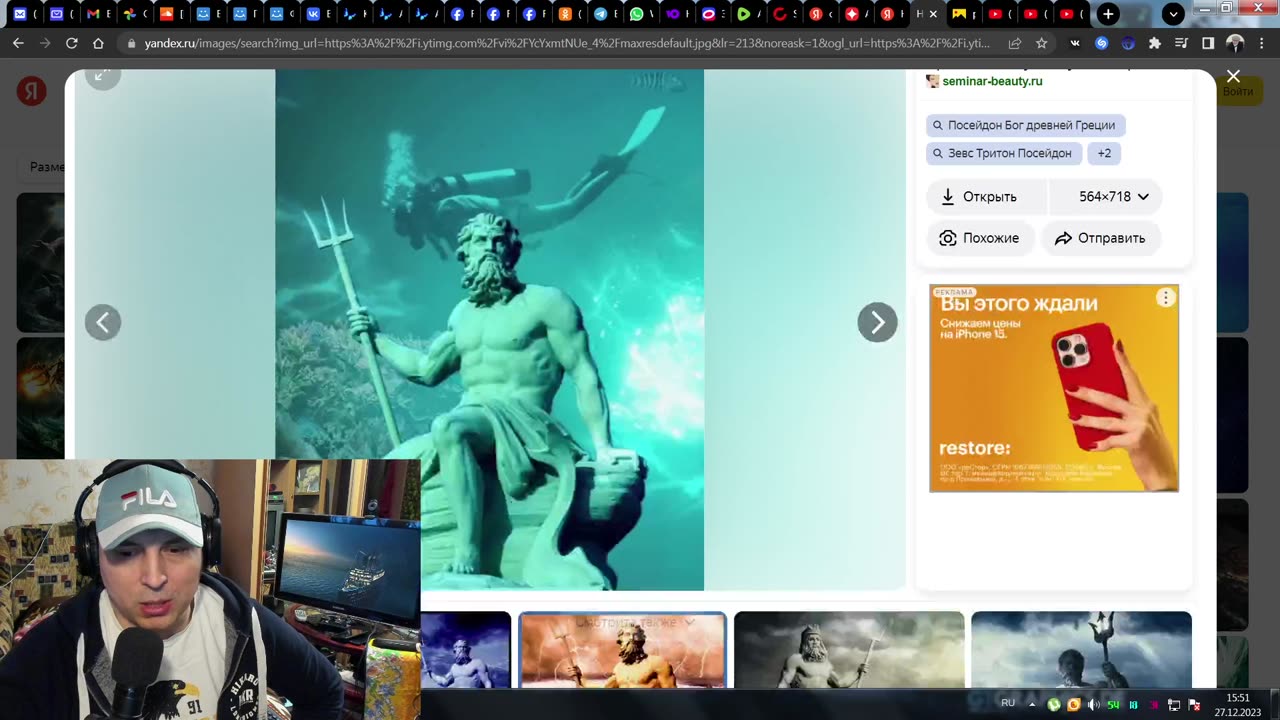Show the +2 additional tags

tap(1104, 153)
